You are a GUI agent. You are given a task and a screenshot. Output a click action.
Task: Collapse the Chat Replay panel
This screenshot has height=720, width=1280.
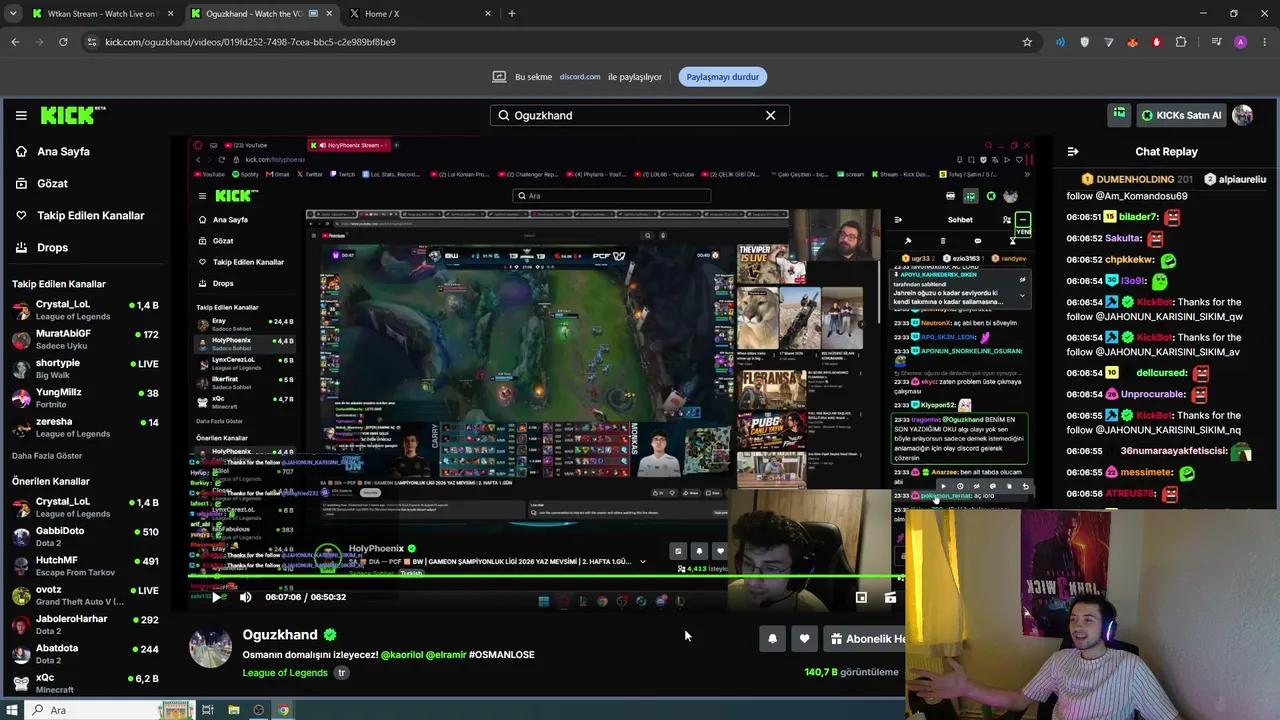(1073, 151)
